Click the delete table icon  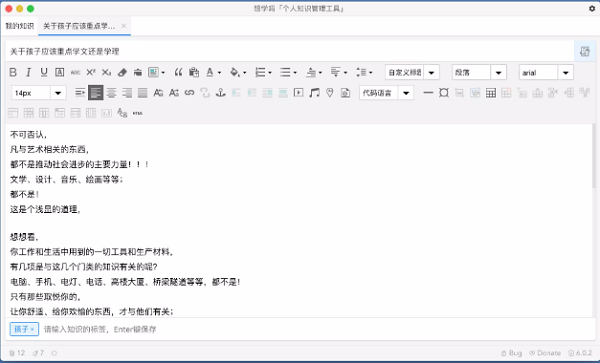[506, 93]
